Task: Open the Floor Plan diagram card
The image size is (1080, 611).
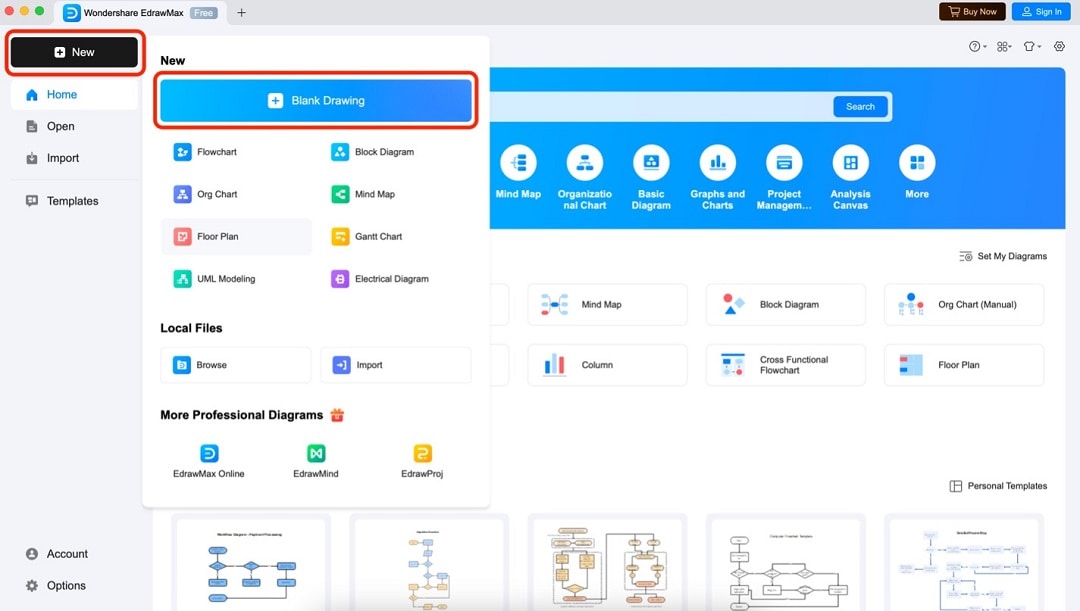Action: [964, 365]
